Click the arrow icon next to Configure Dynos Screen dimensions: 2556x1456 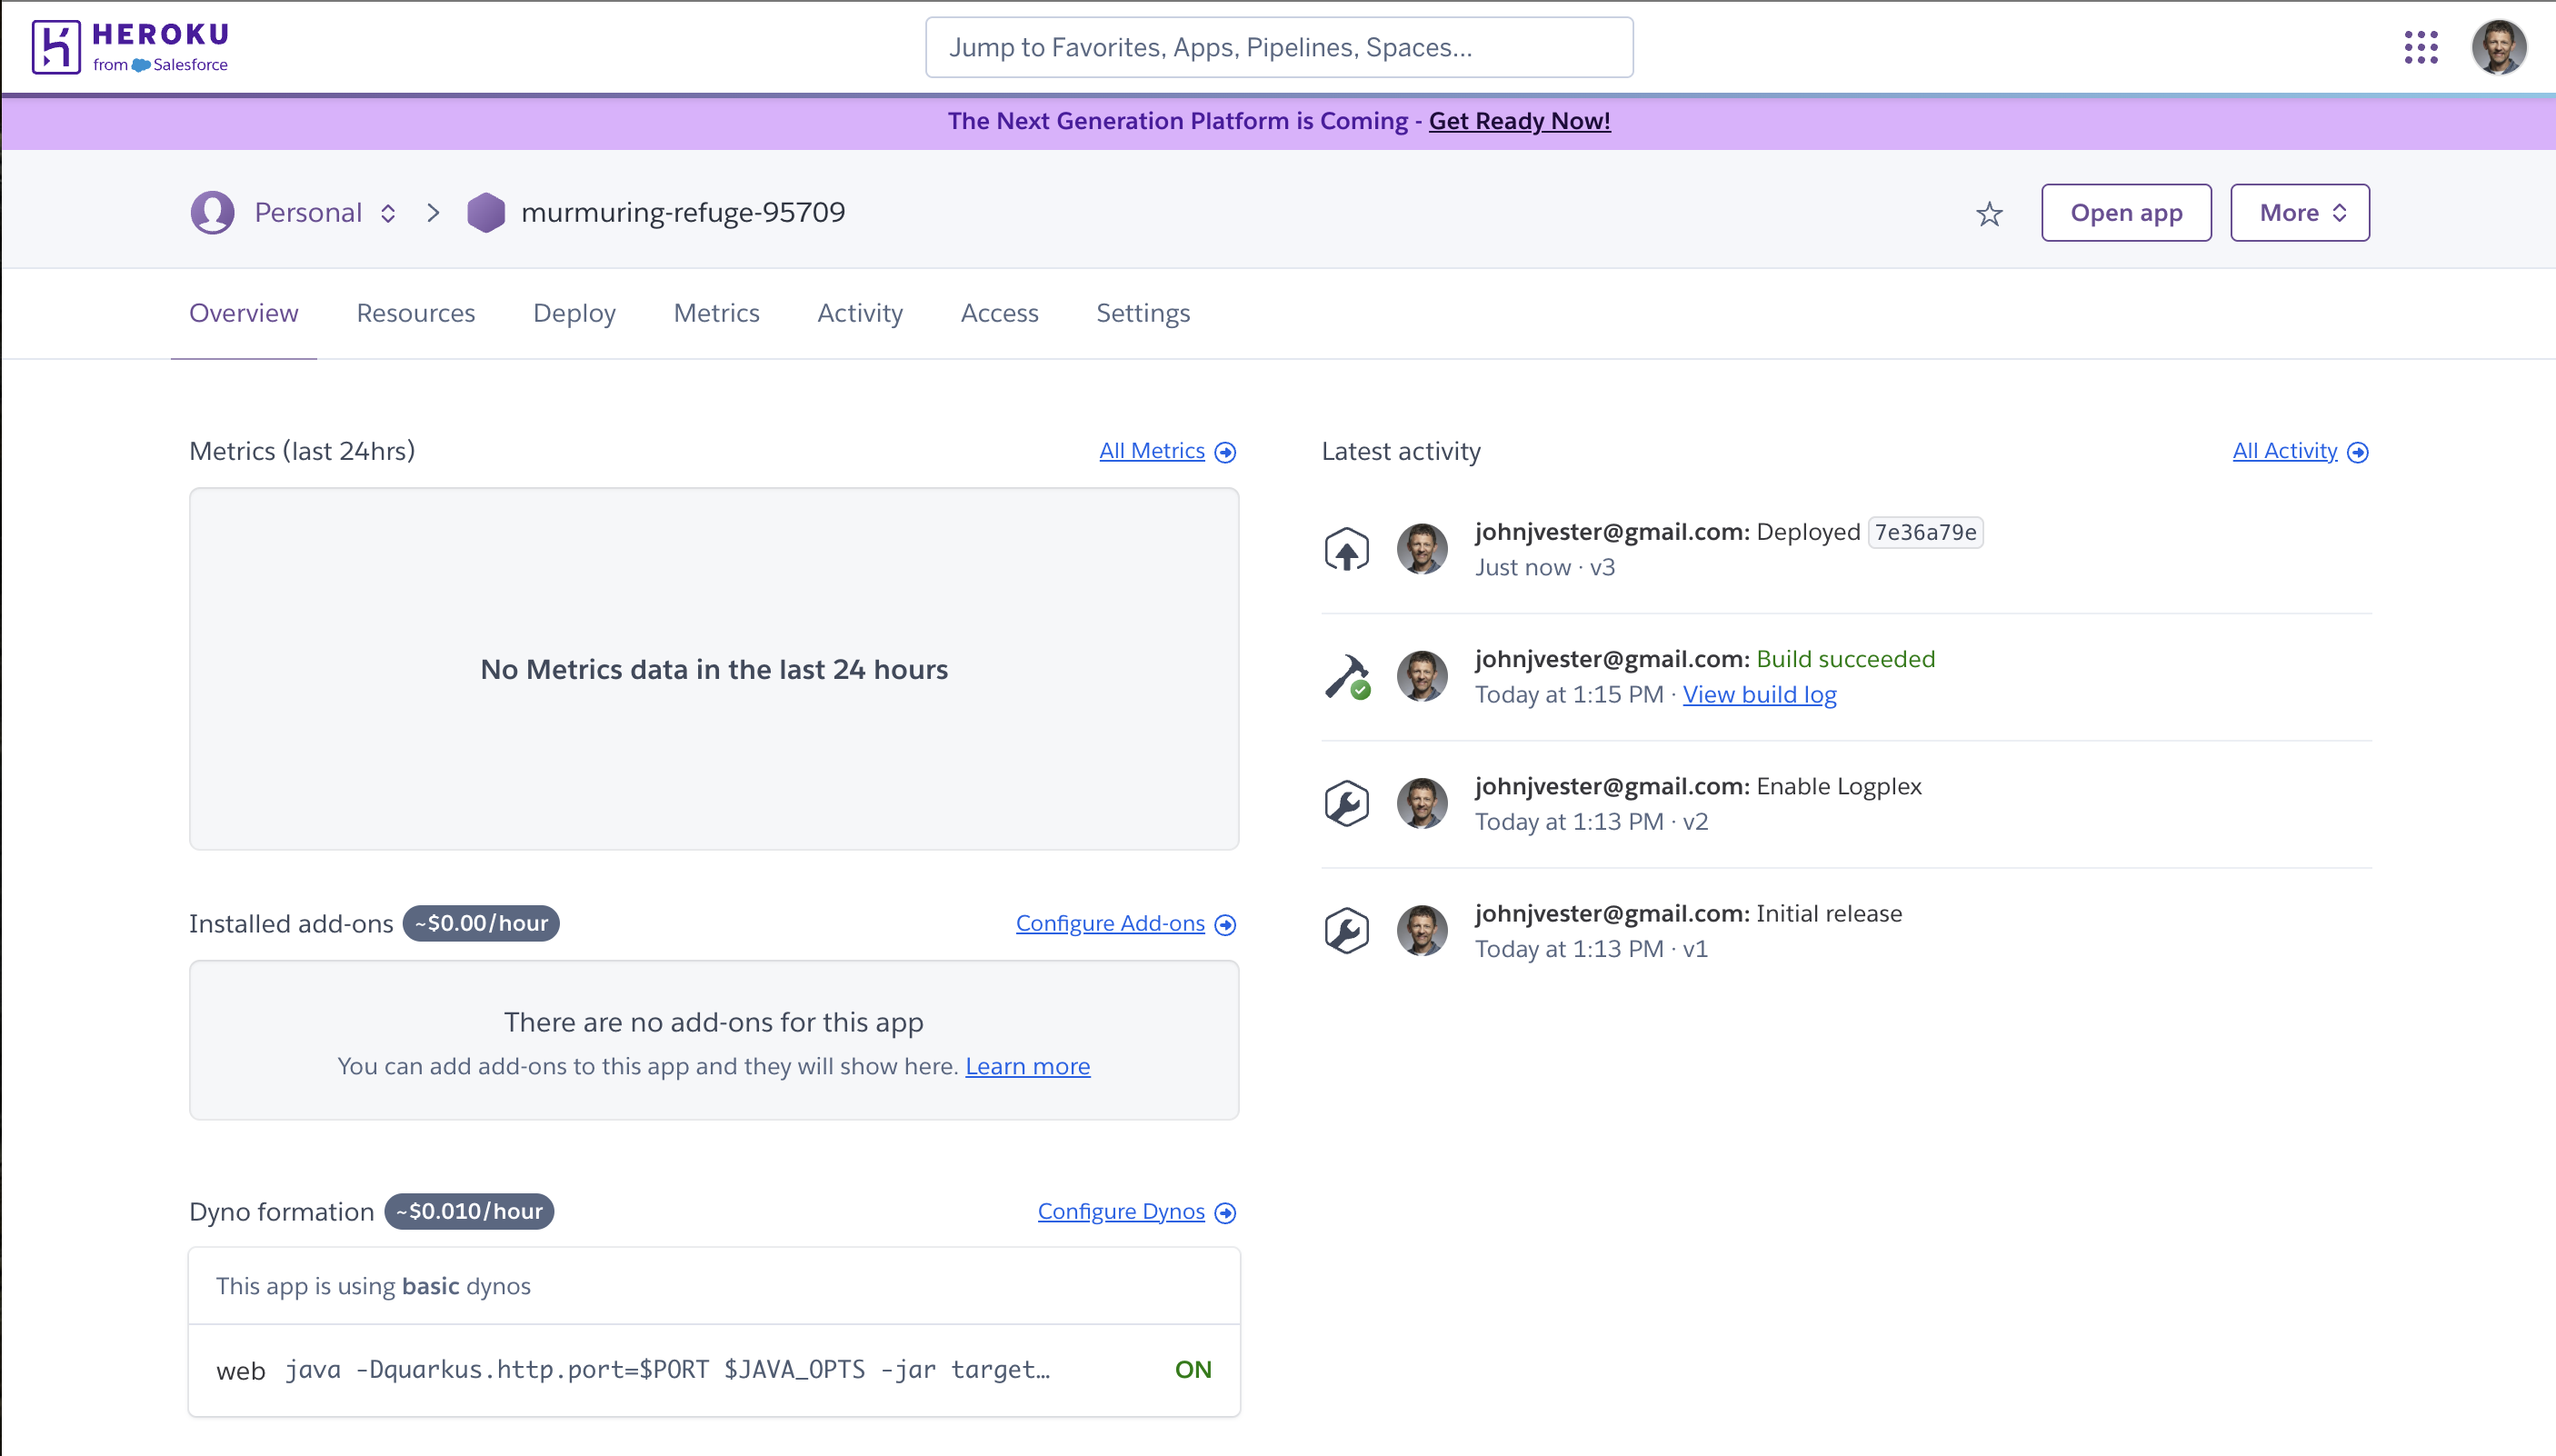pos(1226,1212)
